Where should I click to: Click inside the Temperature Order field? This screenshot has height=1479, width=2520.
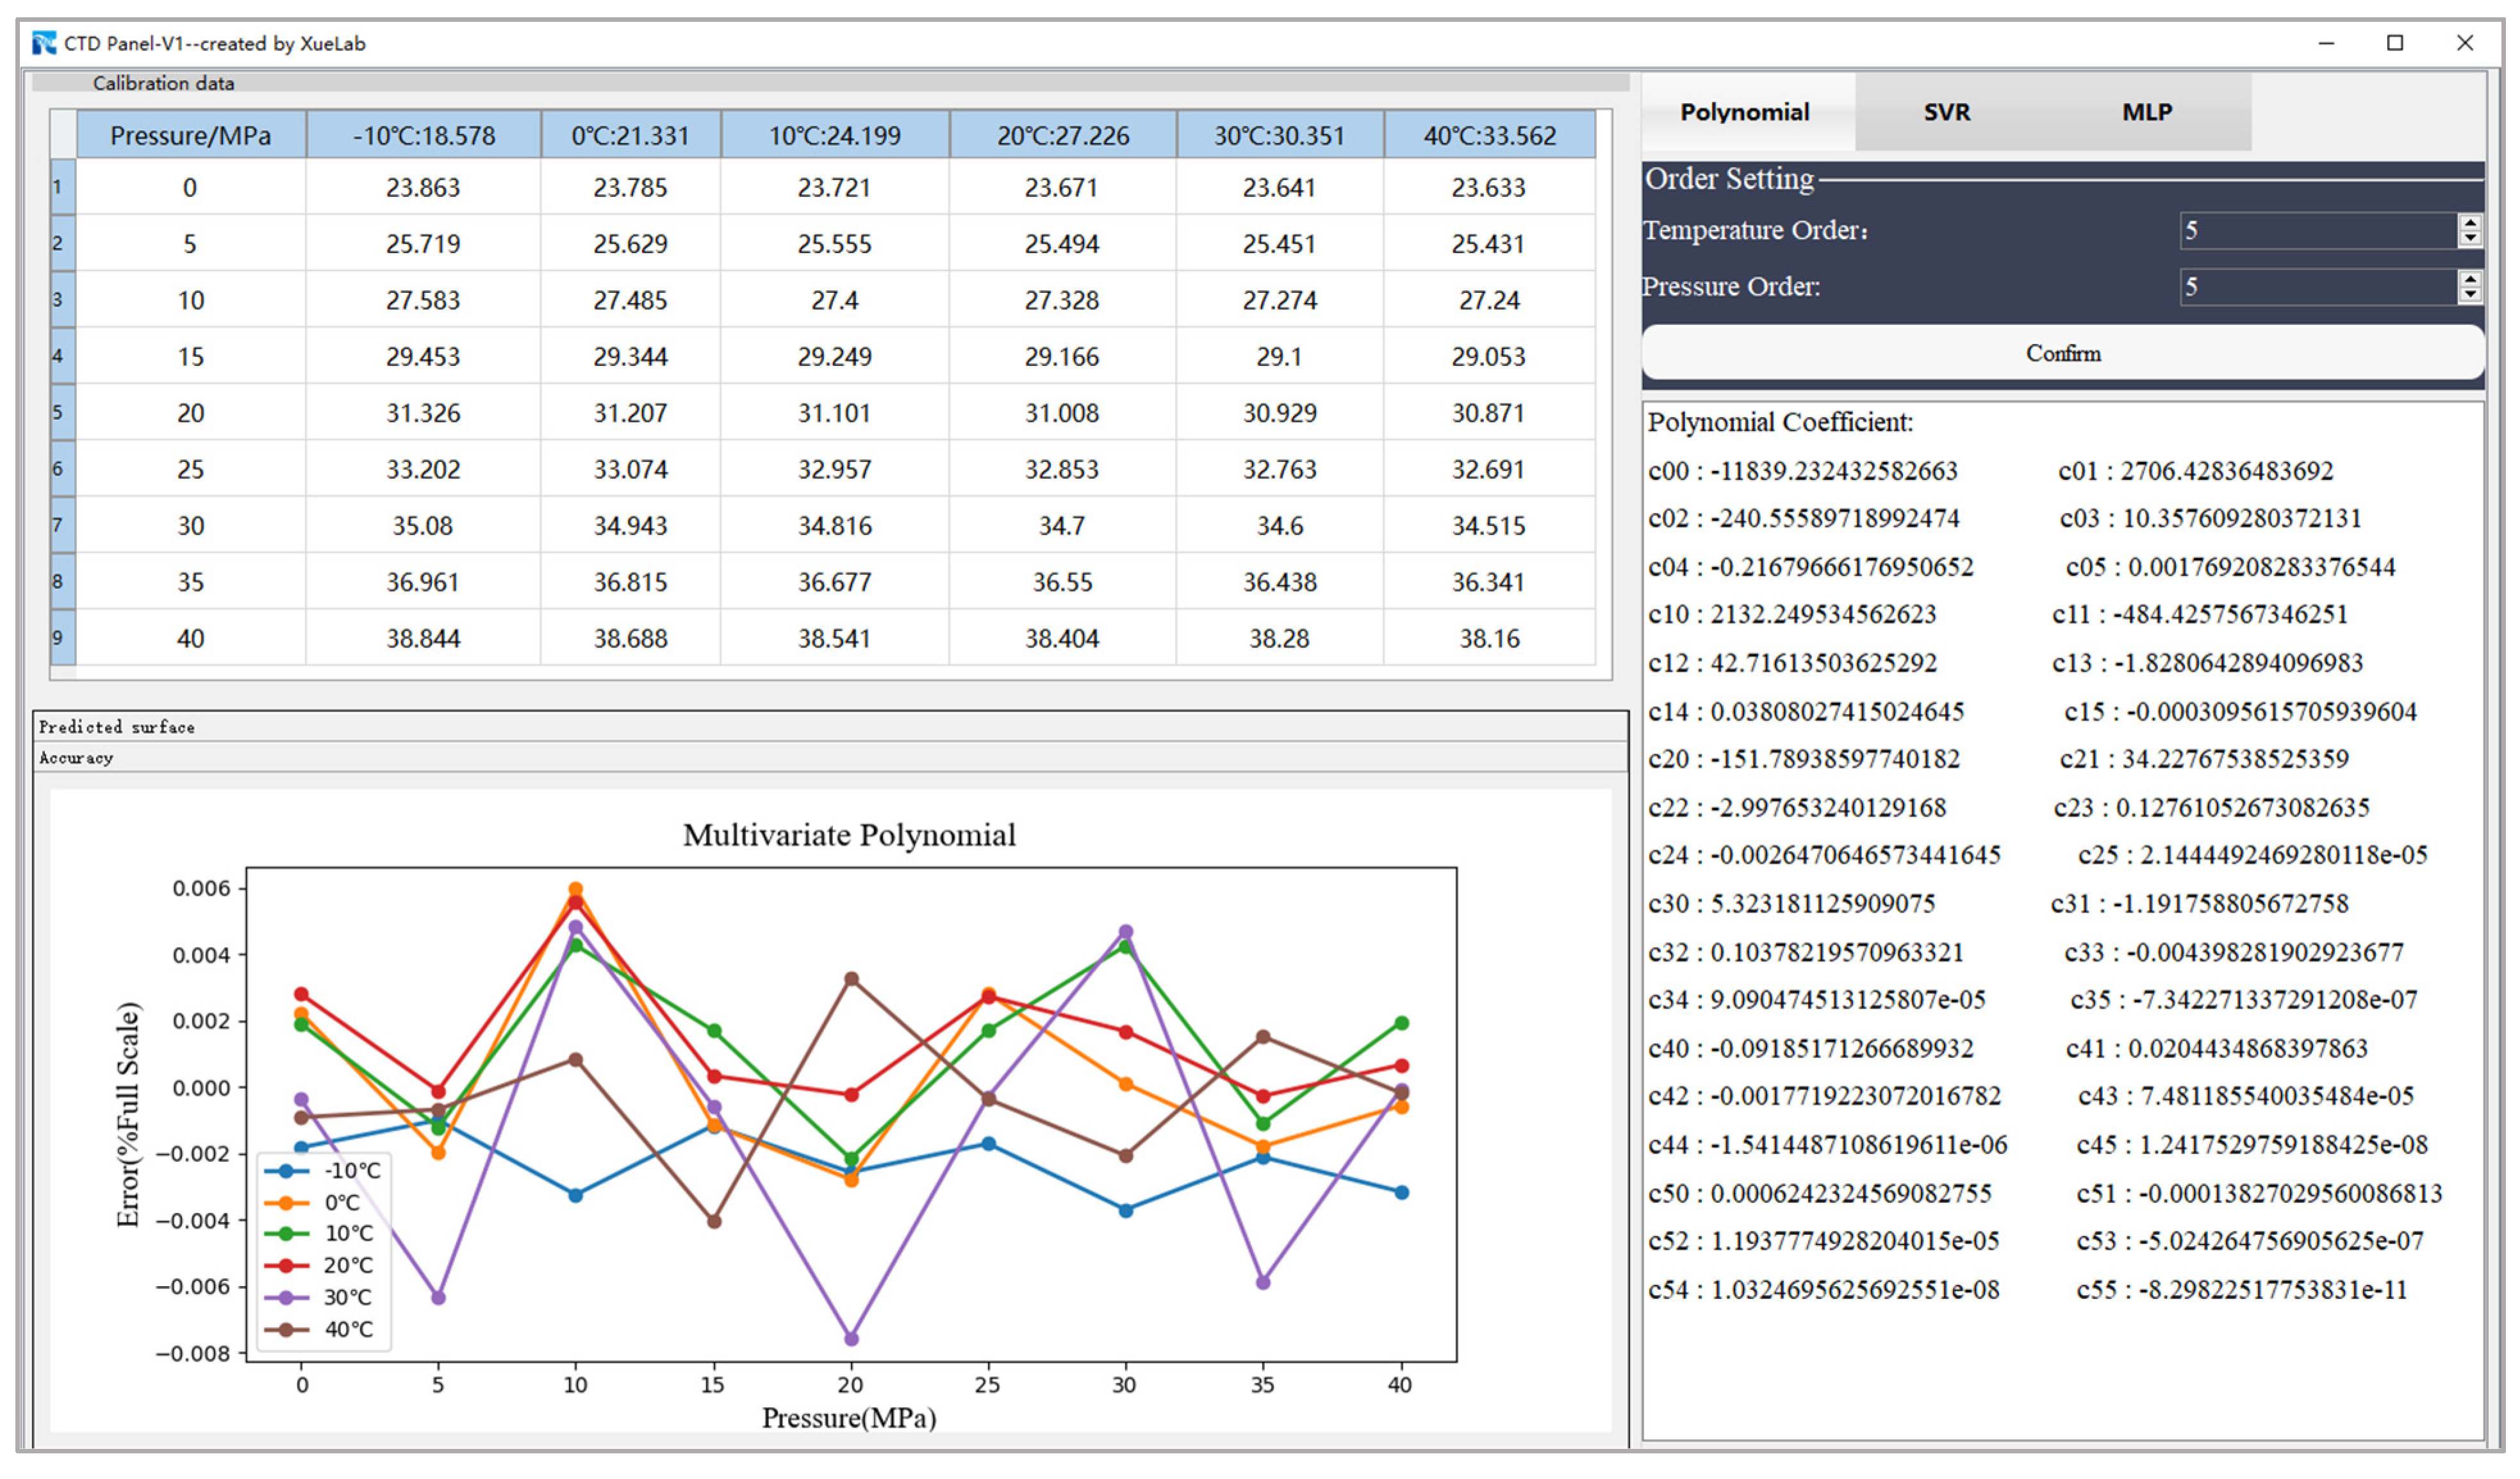tap(2315, 231)
